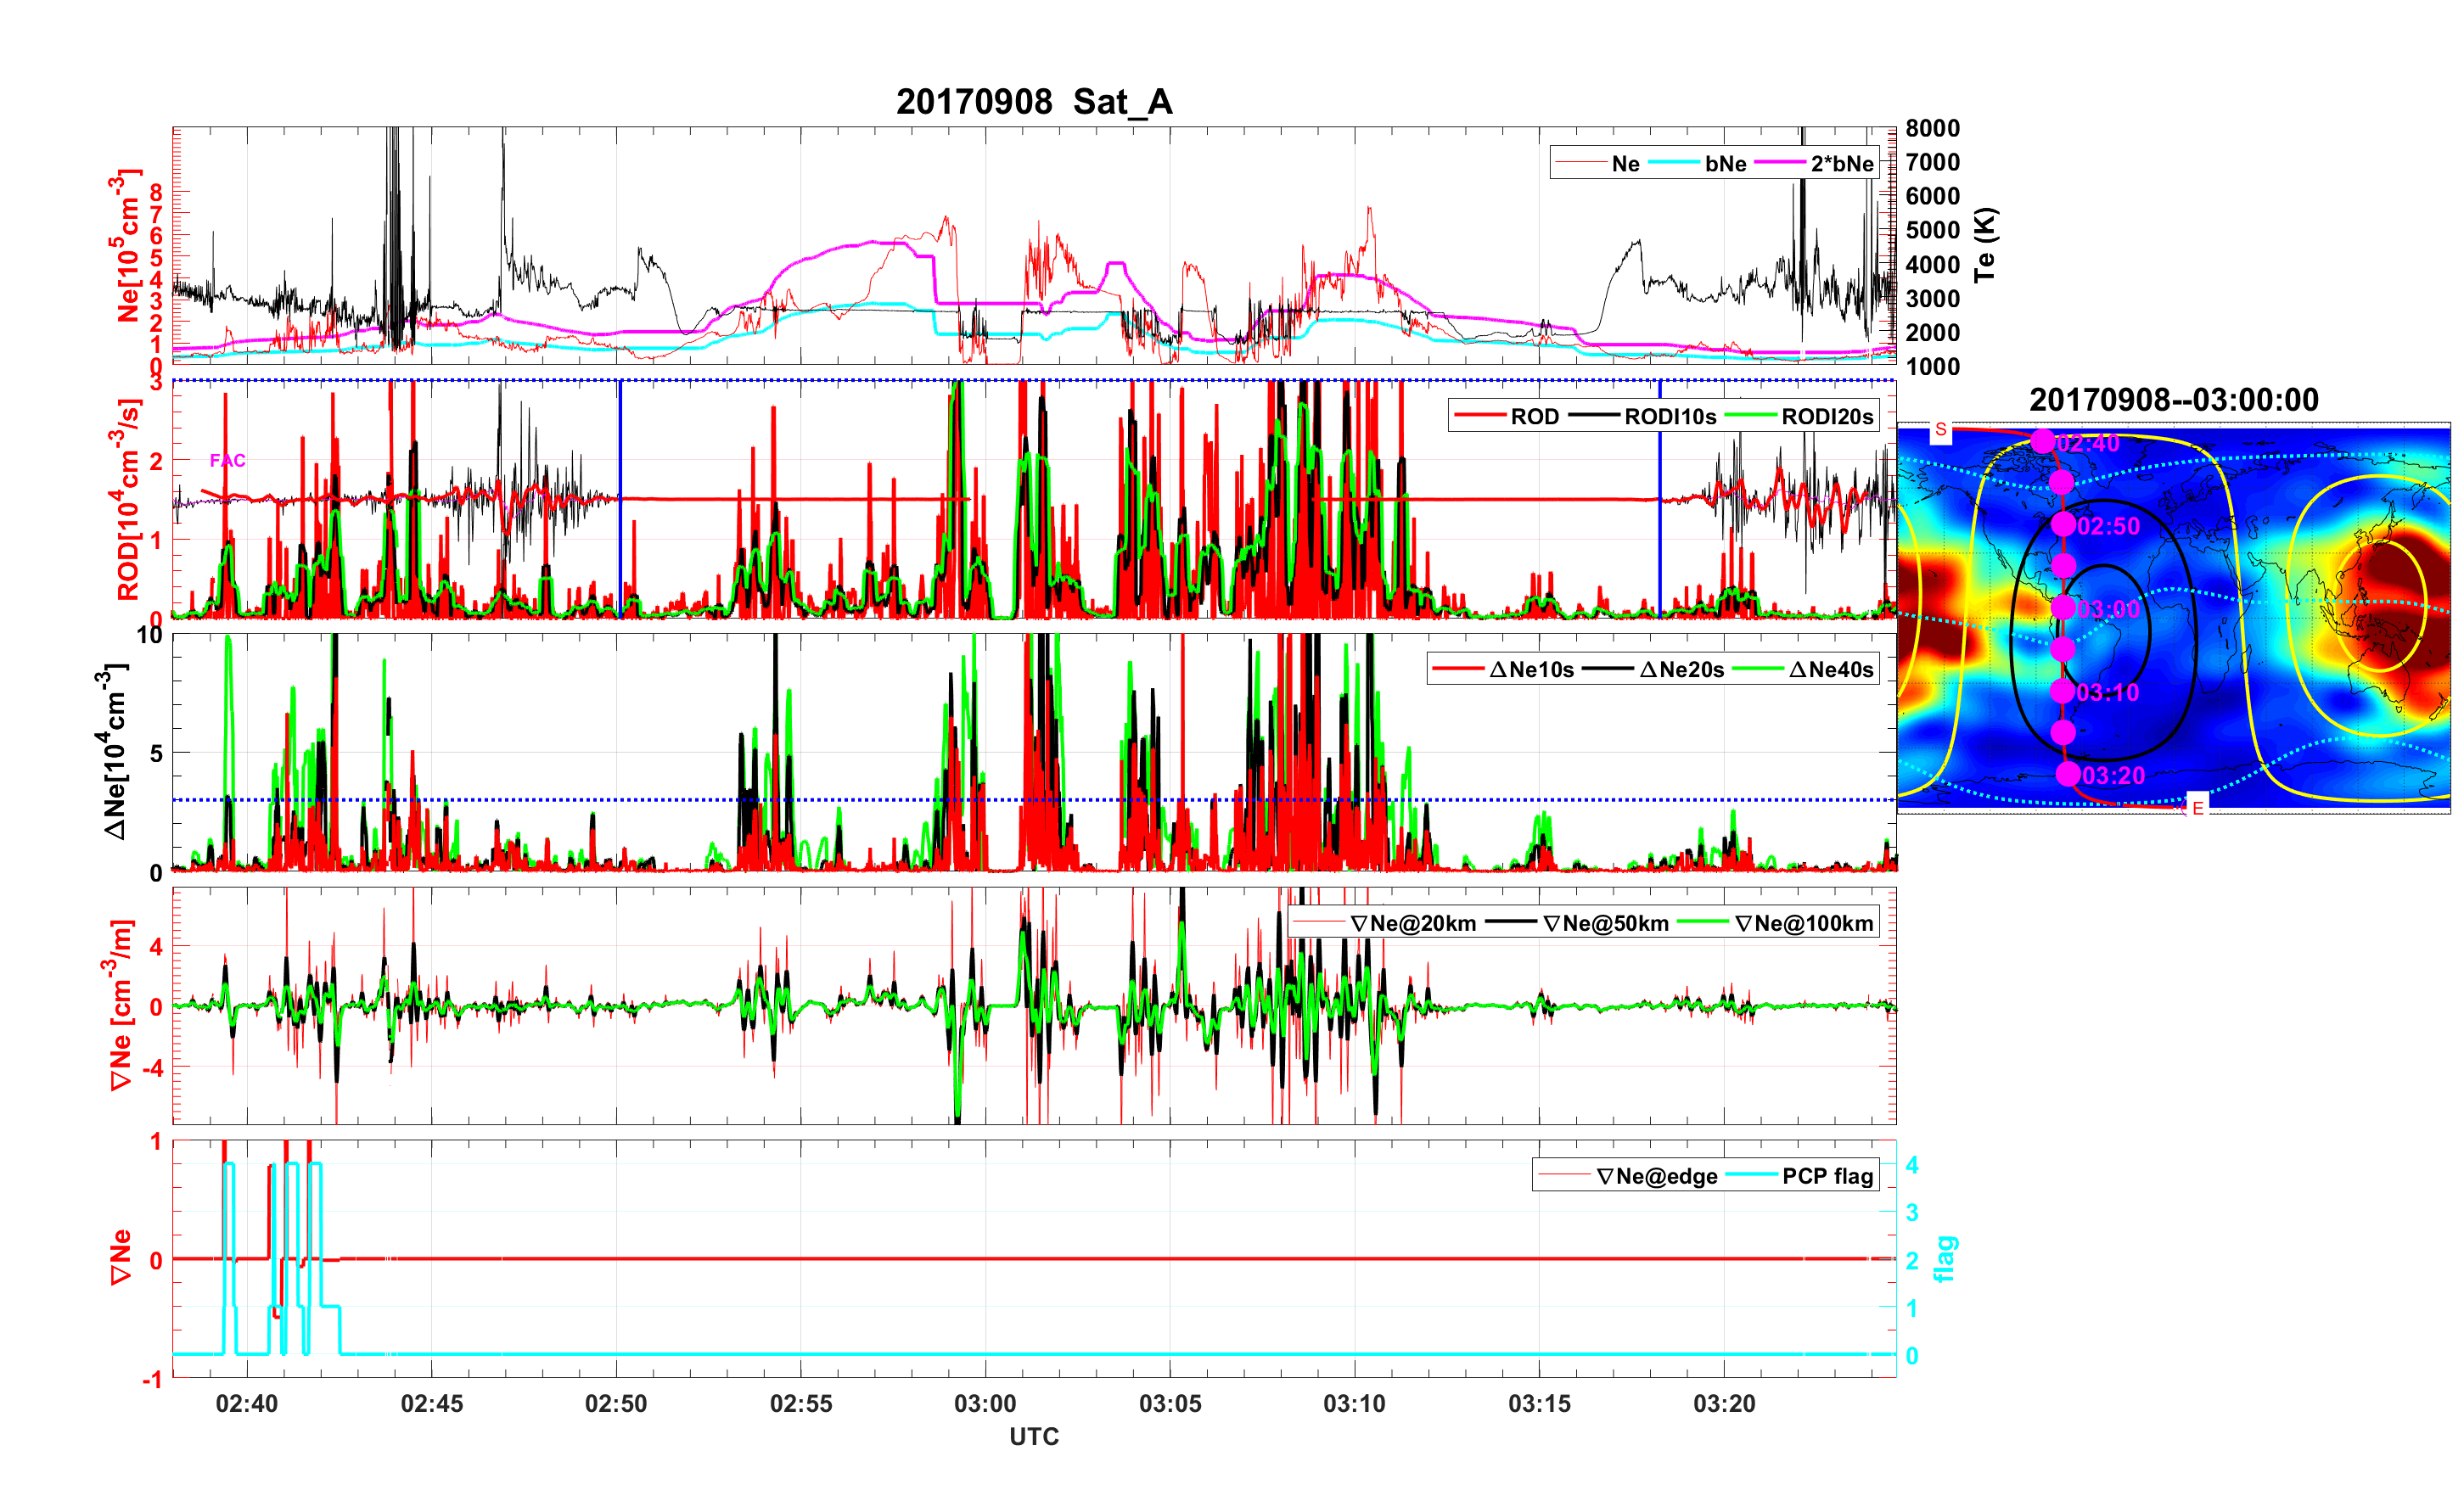Screen dimensions: 2464x1490
Task: Click the magenta 03:00 track marker dot
Action: click(x=2063, y=608)
